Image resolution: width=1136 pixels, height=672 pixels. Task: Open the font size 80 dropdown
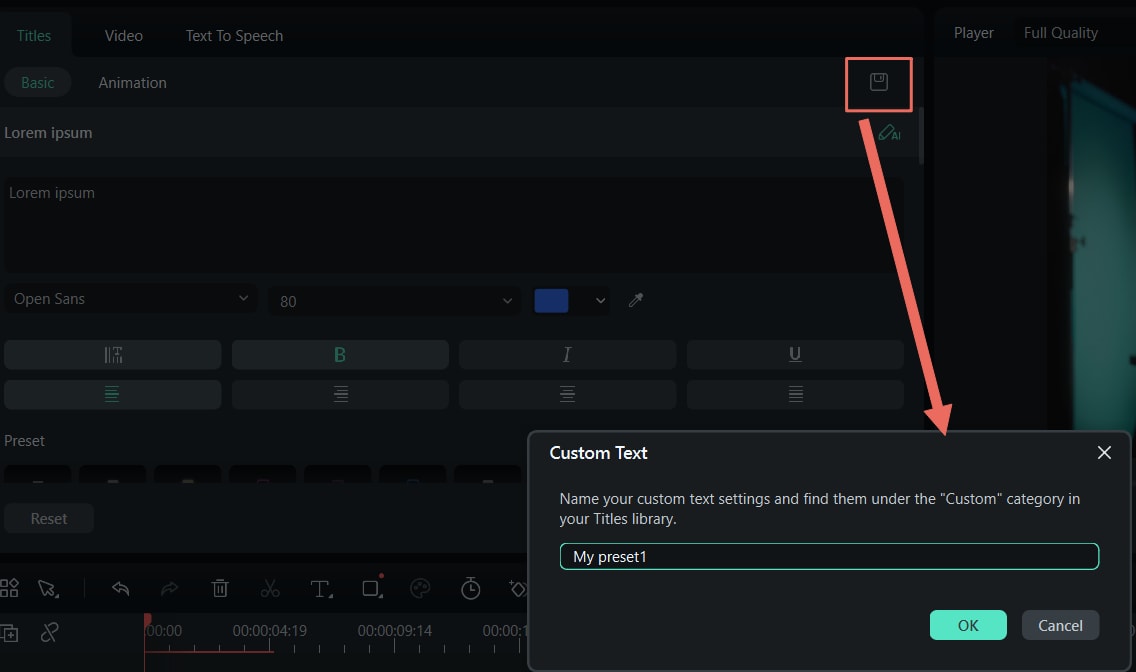tap(394, 301)
